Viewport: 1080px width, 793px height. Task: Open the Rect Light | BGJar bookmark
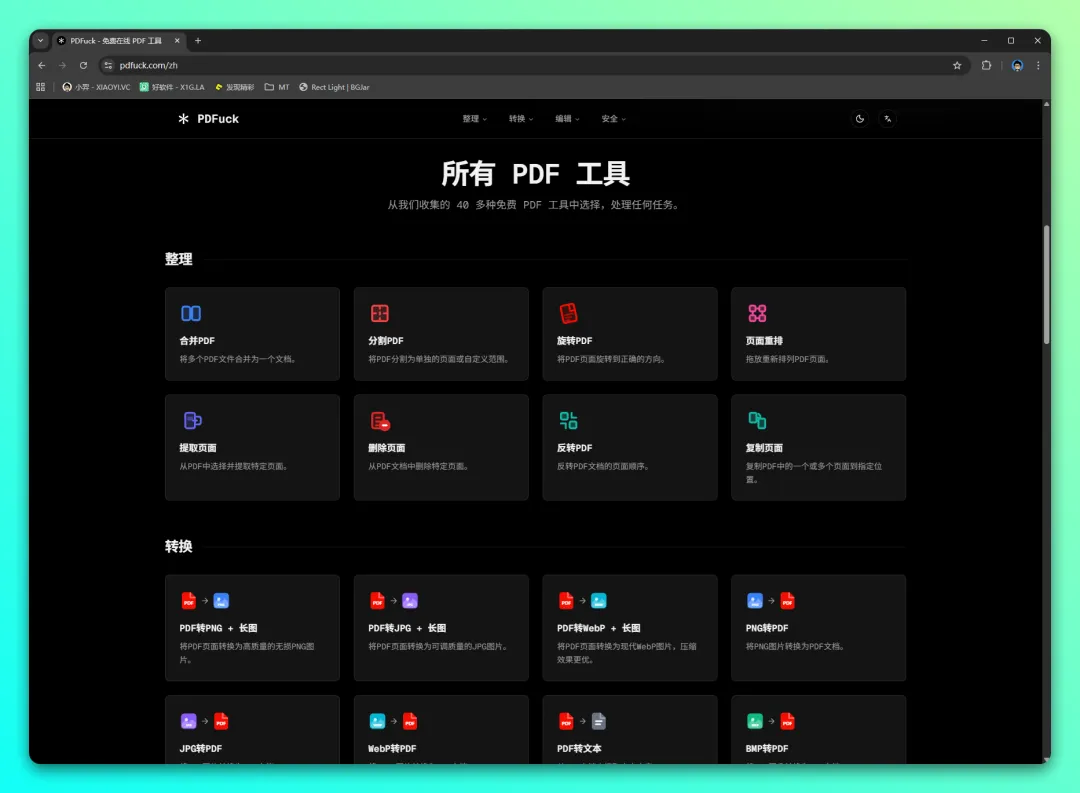coord(334,87)
